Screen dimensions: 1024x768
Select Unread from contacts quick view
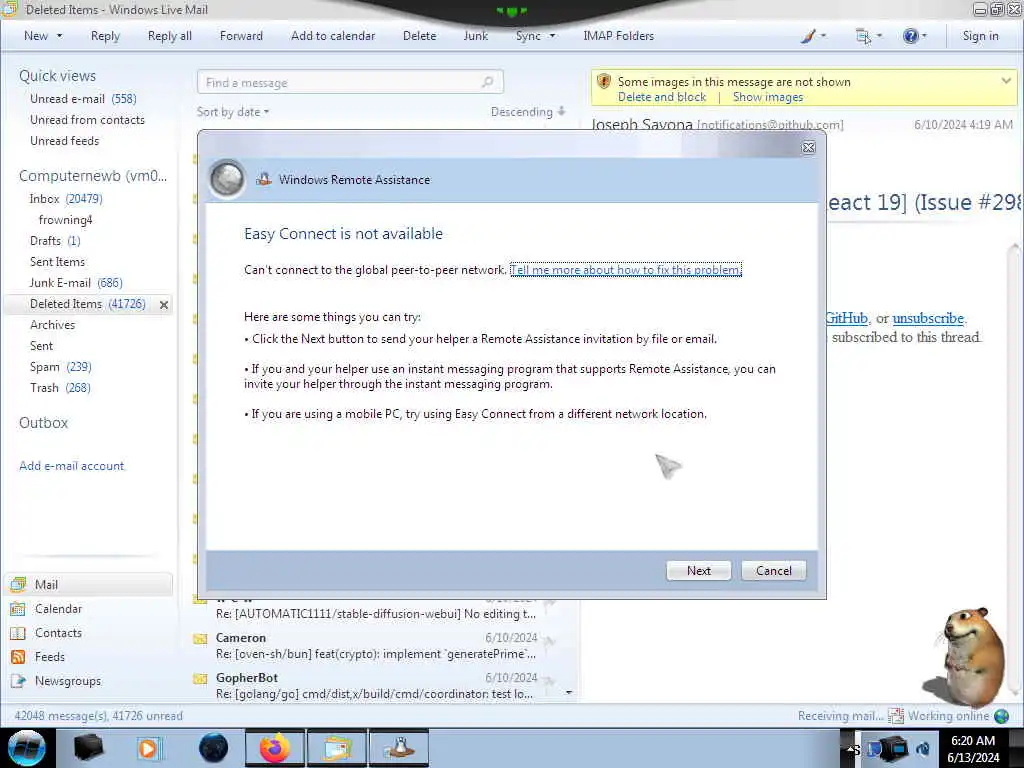point(87,120)
